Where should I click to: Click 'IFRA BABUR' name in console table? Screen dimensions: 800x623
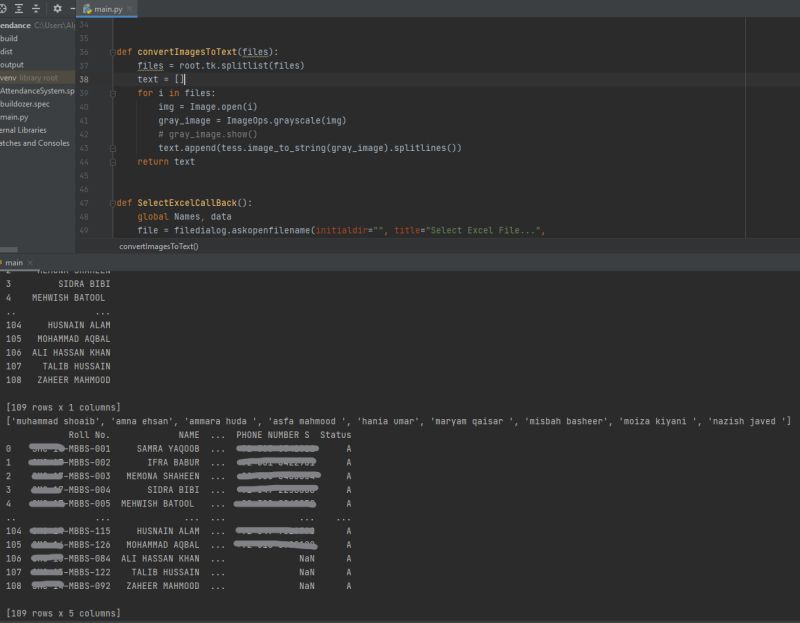pyautogui.click(x=173, y=463)
